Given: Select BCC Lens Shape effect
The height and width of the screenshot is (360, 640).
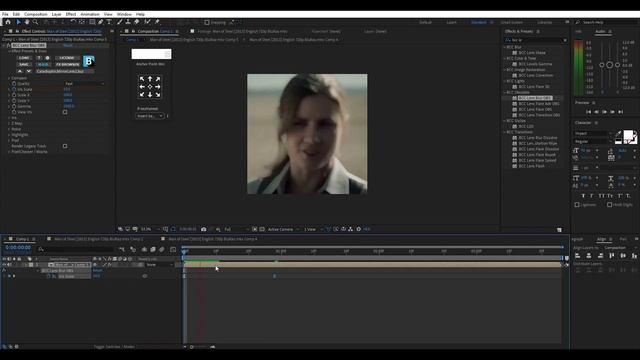Looking at the screenshot, I should (532, 53).
